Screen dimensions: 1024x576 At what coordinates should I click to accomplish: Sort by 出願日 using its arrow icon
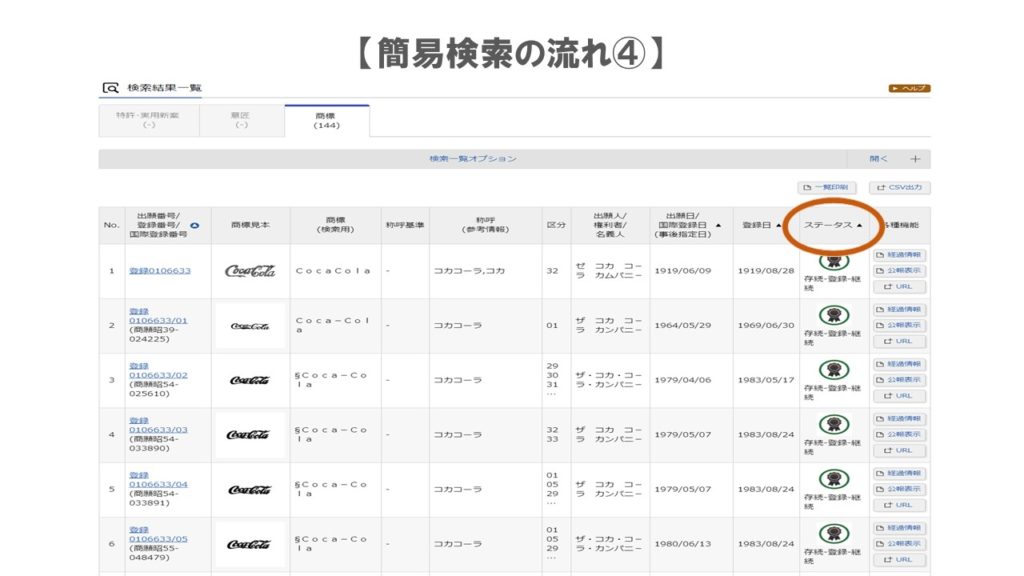(718, 225)
